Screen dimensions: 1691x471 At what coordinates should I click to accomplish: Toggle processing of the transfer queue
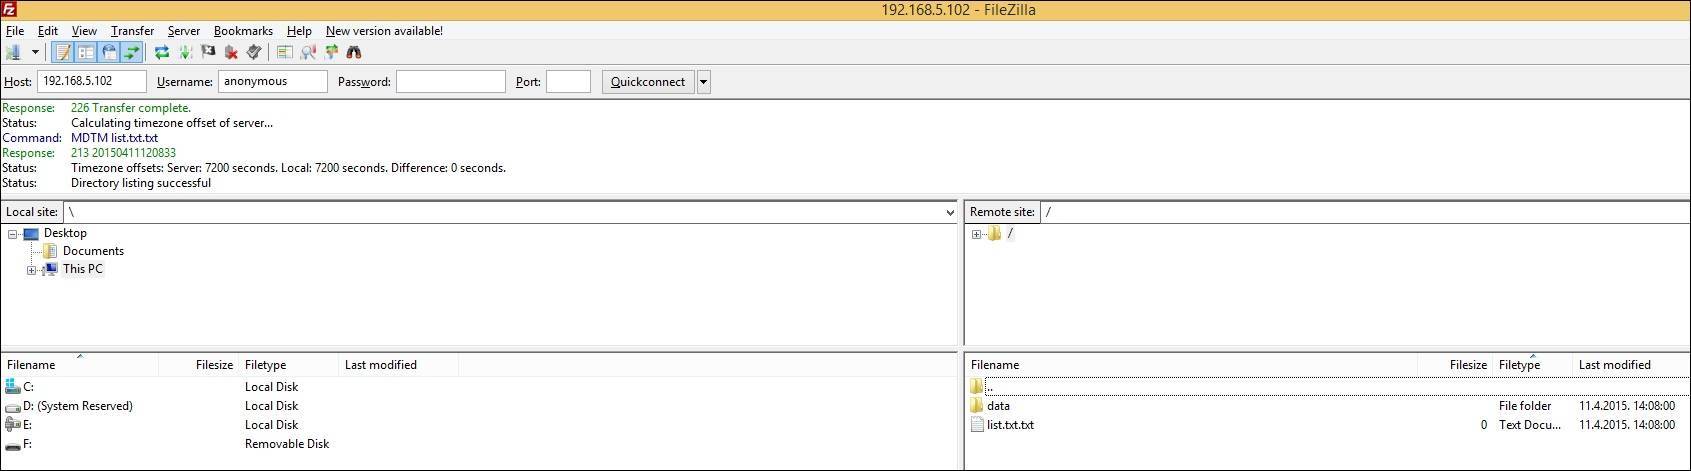(185, 52)
